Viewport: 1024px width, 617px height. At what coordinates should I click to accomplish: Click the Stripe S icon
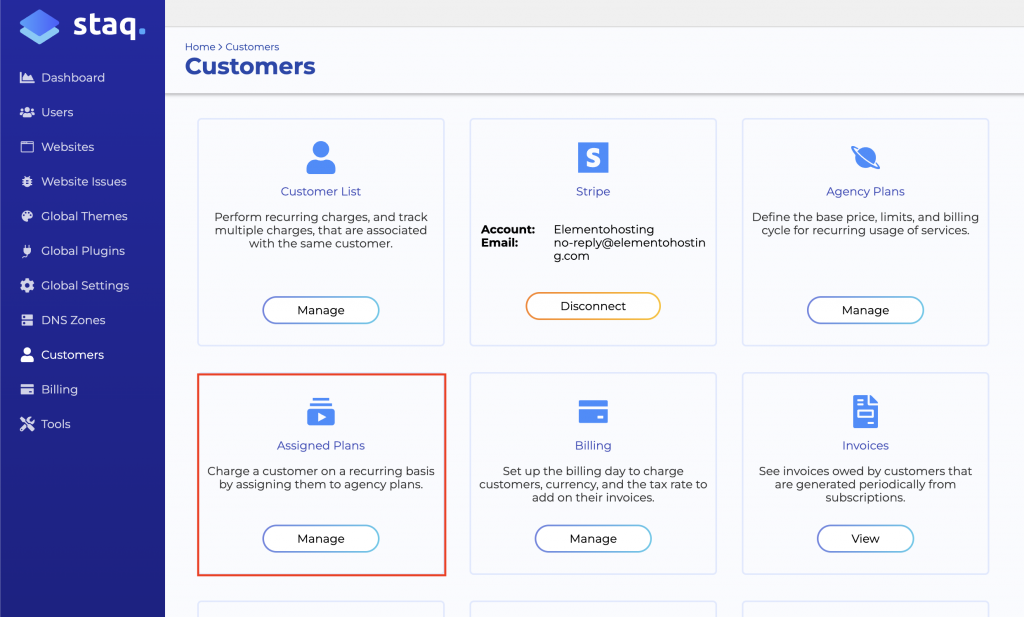(x=593, y=157)
